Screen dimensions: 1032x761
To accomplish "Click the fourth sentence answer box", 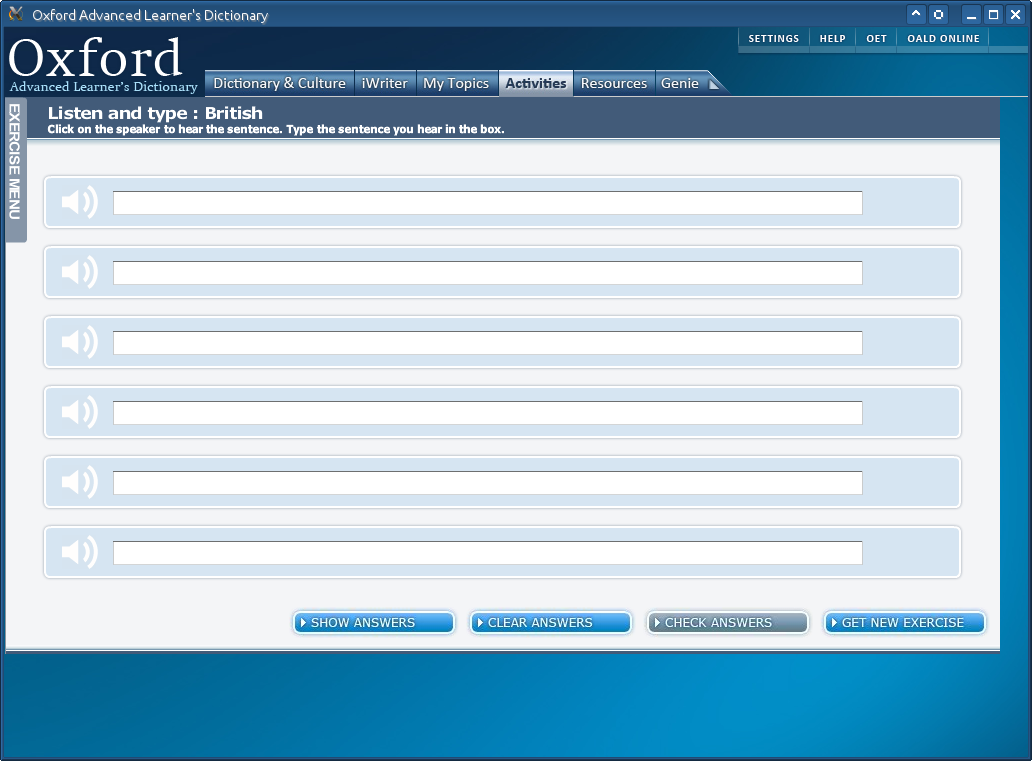I will (x=488, y=413).
